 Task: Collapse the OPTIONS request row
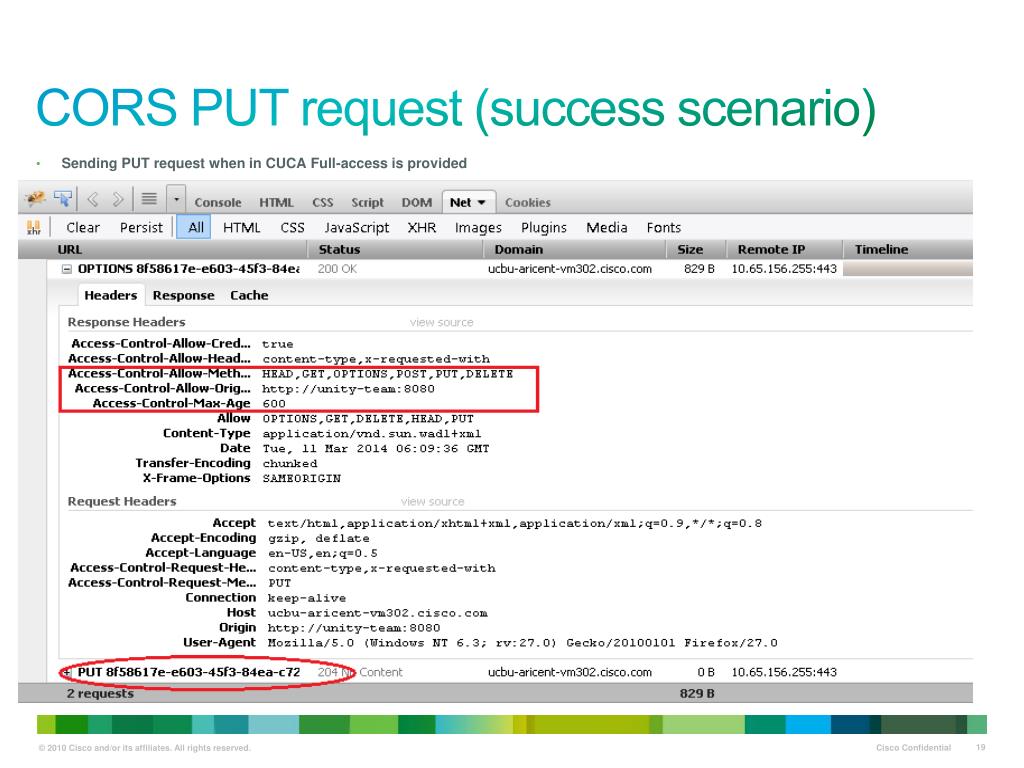[x=67, y=269]
